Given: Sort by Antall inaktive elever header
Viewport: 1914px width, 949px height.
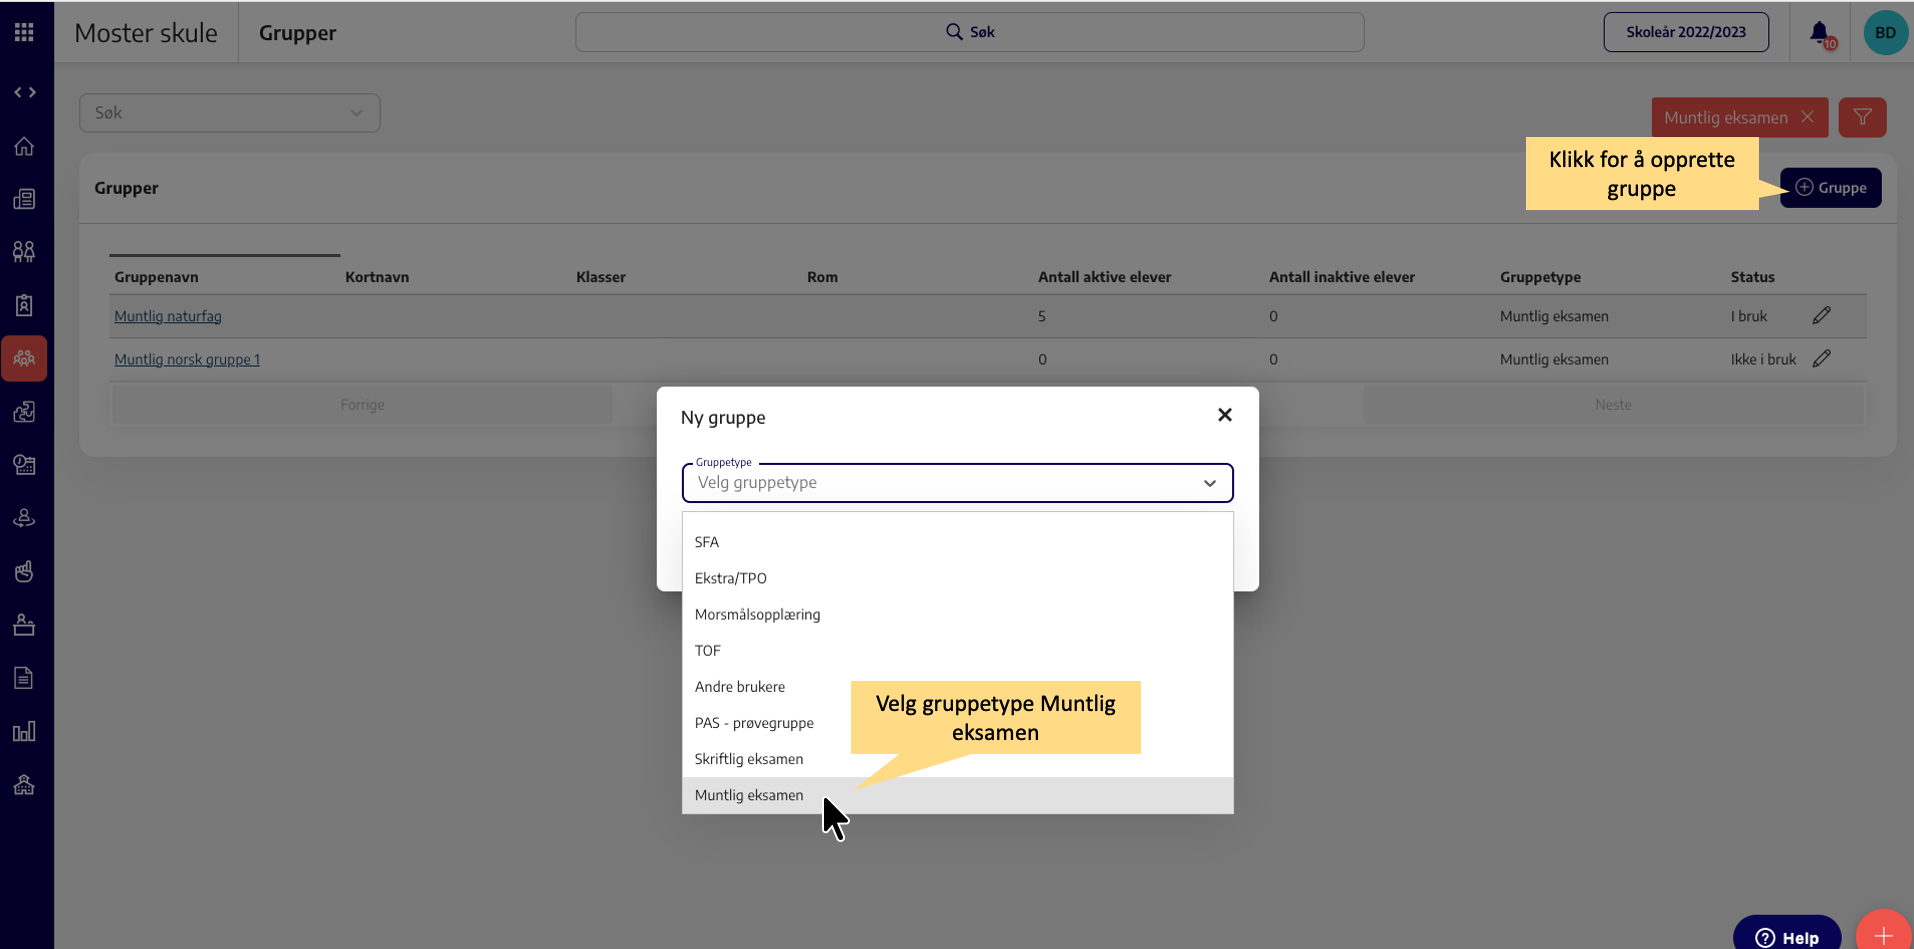Looking at the screenshot, I should click(x=1342, y=277).
